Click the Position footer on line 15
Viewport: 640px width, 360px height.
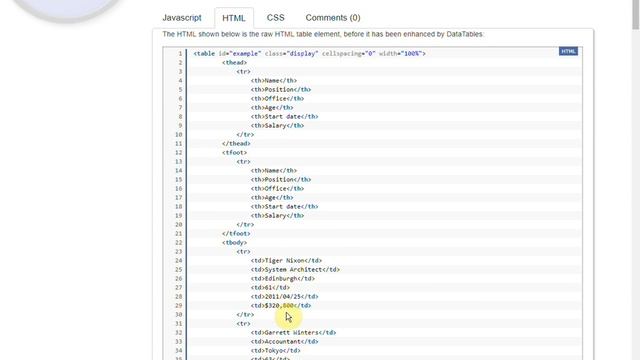point(281,180)
